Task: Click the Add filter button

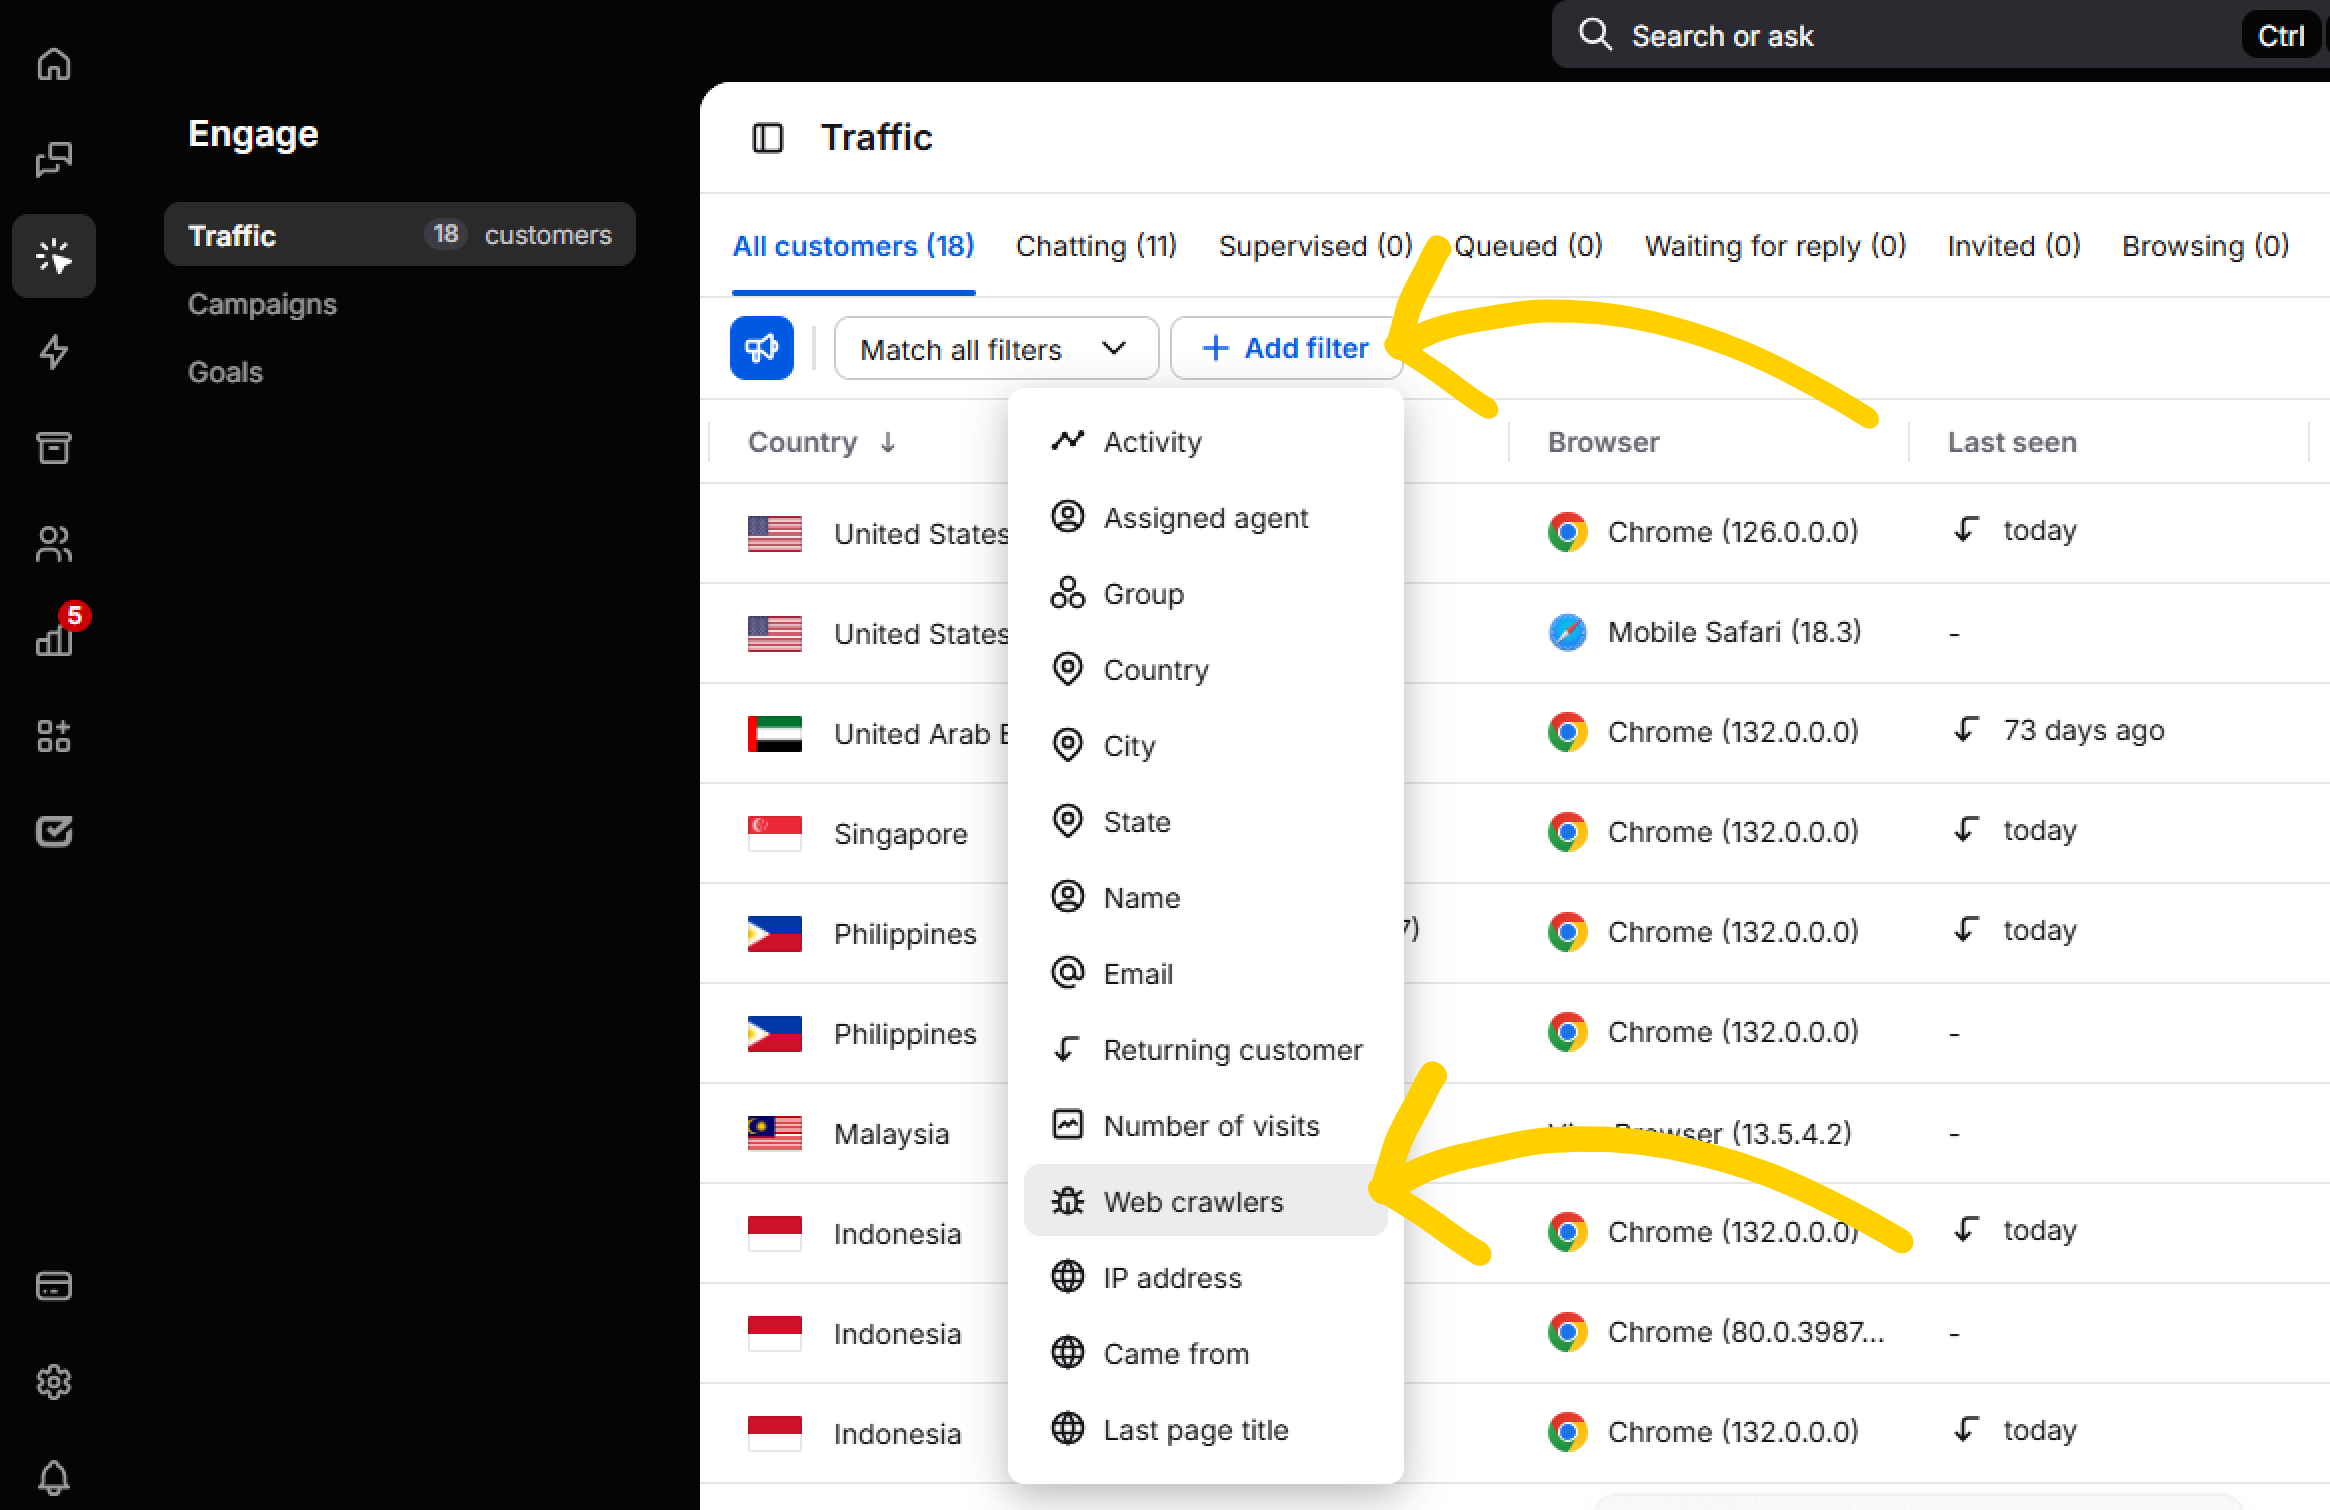Action: tap(1285, 347)
